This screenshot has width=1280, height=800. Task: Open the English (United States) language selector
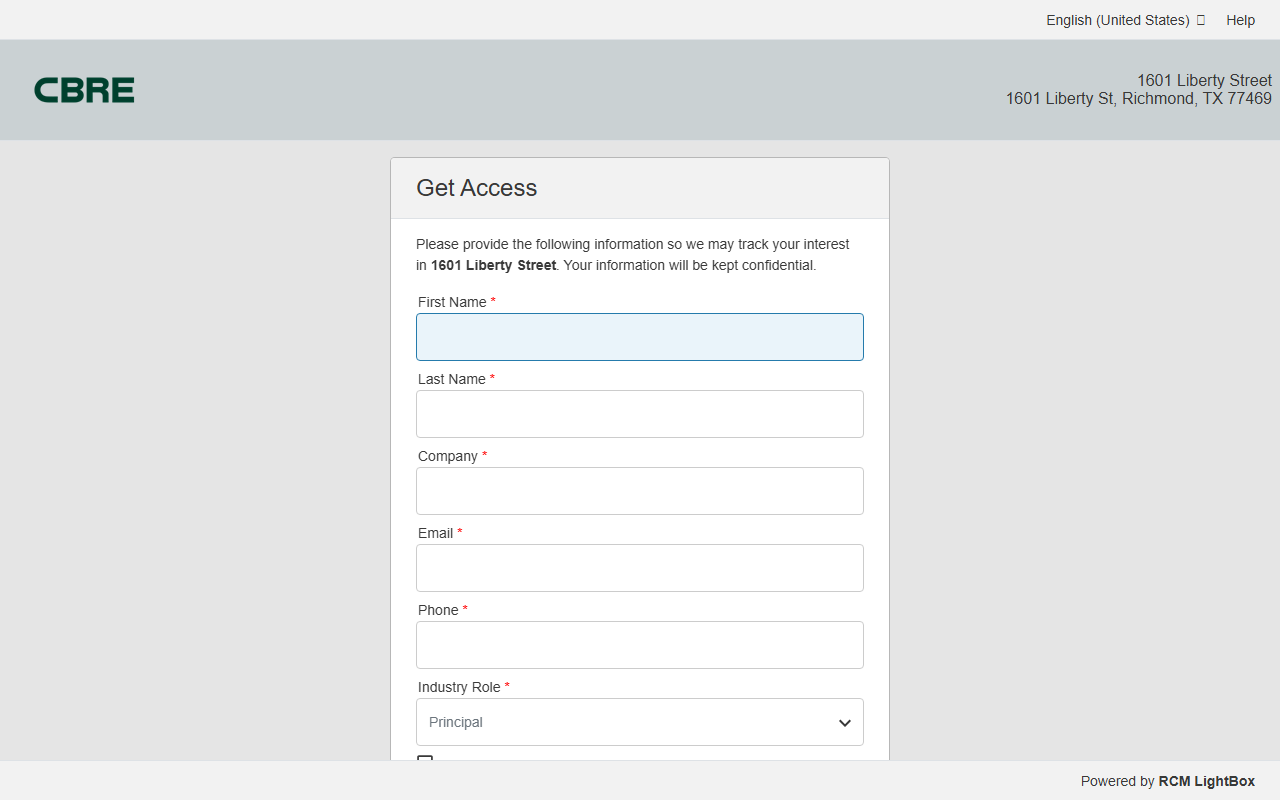tap(1125, 20)
